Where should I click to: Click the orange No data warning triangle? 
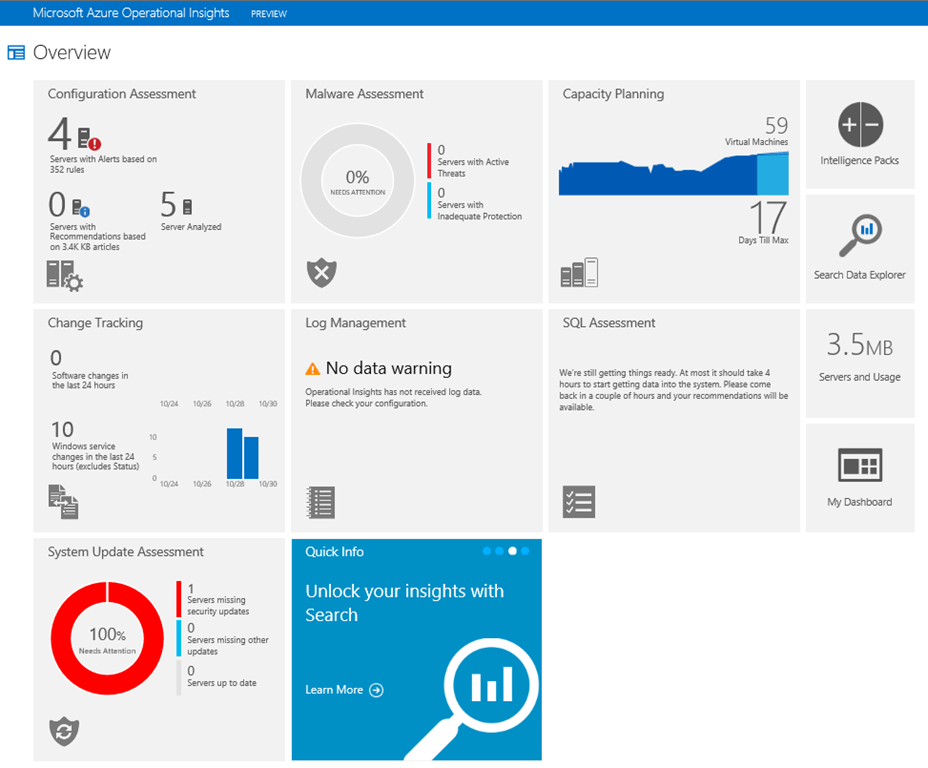point(312,369)
